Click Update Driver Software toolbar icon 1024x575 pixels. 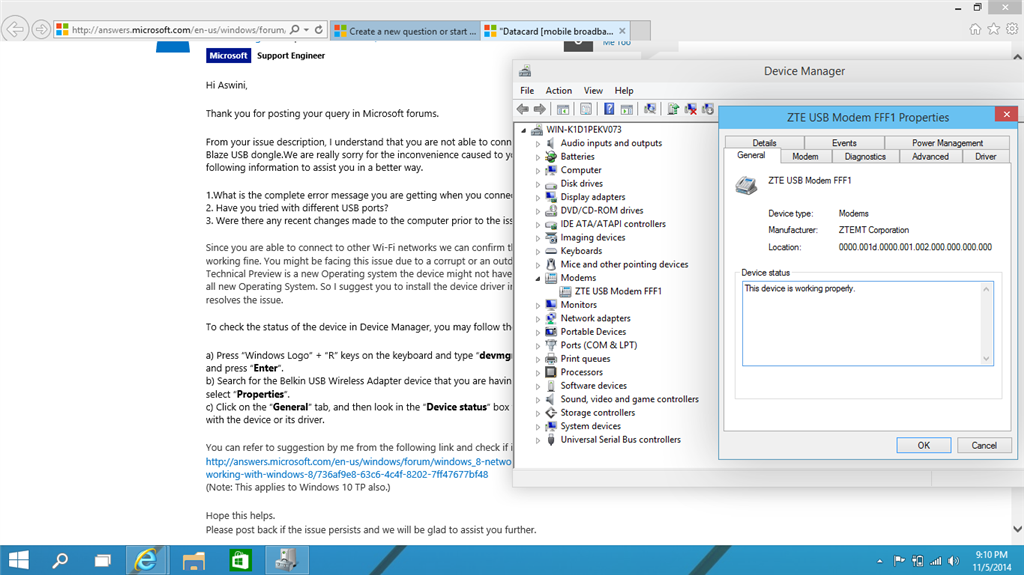pos(673,109)
